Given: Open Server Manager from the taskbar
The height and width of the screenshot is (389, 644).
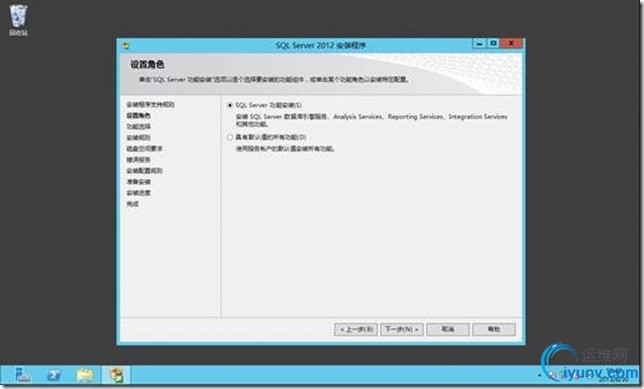Looking at the screenshot, I should click(x=22, y=375).
